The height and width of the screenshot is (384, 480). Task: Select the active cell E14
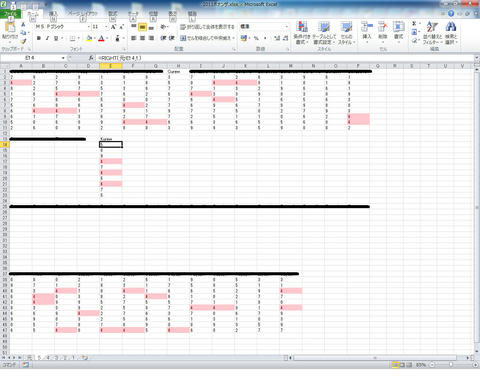(x=111, y=145)
